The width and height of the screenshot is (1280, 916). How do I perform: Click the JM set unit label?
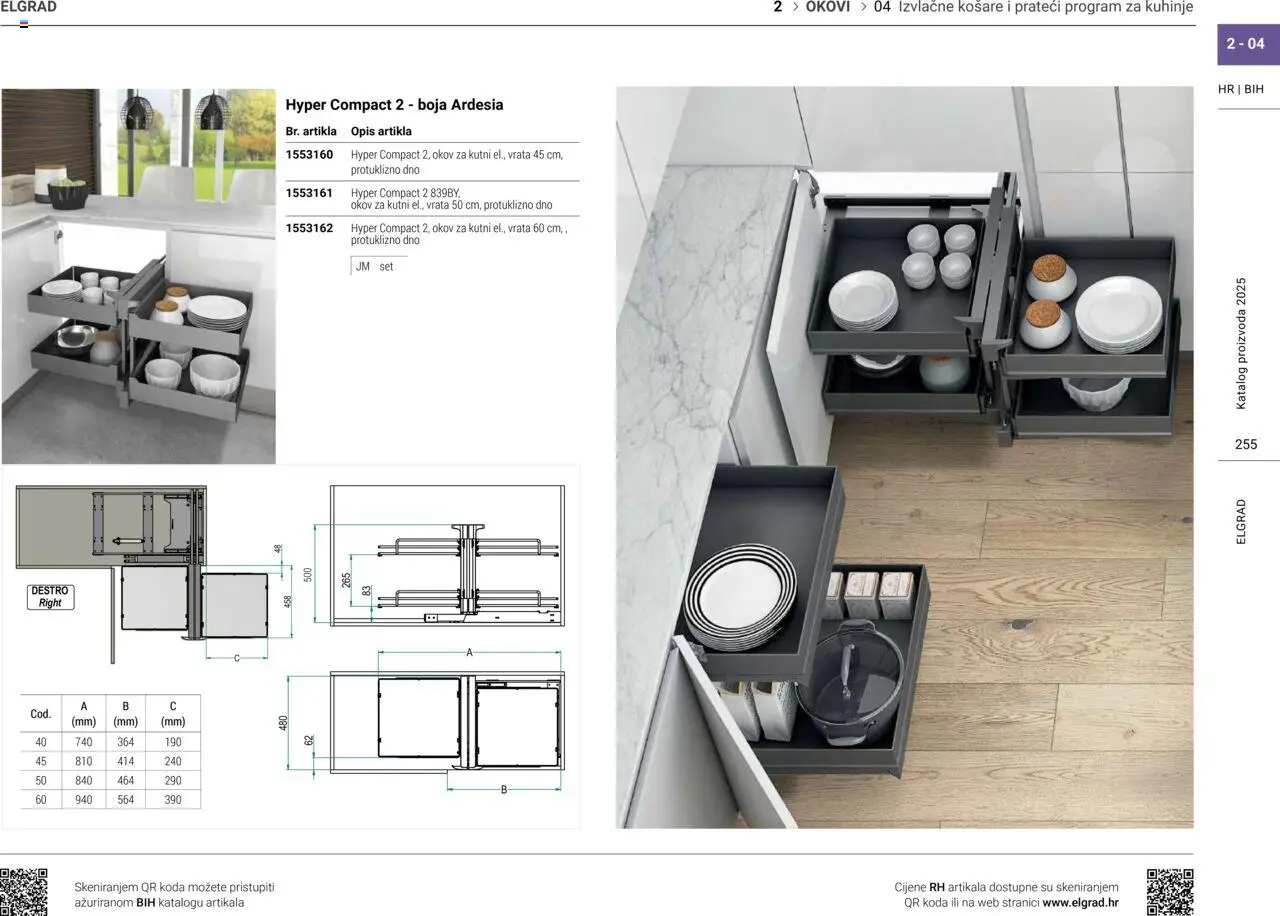[x=375, y=267]
